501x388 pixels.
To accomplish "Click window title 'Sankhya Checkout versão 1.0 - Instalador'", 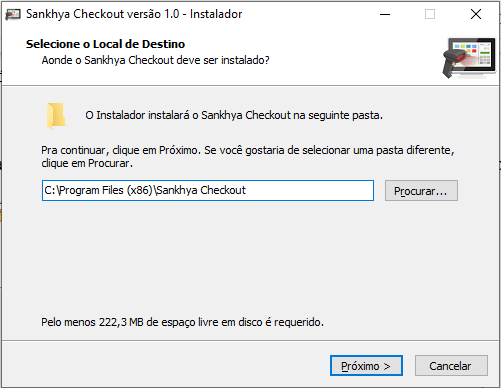I will pyautogui.click(x=134, y=14).
